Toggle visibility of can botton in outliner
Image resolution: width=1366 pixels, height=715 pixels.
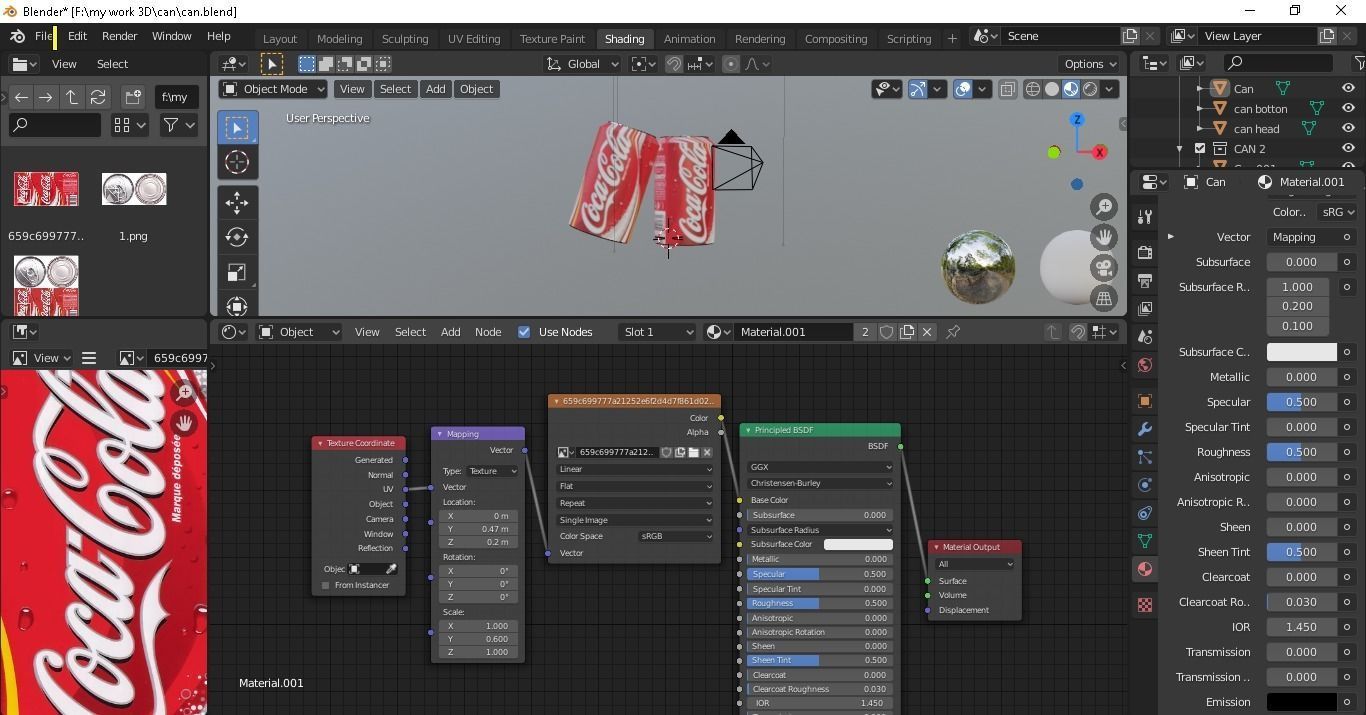coord(1348,108)
